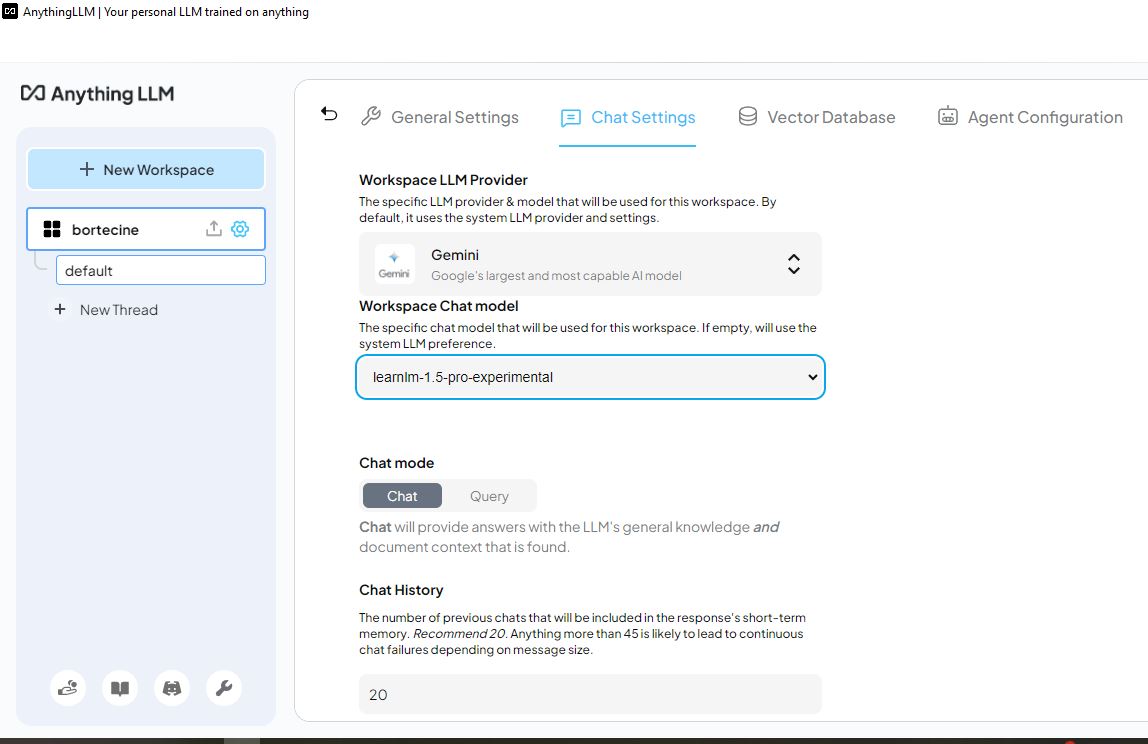
Task: Click the grid icon beside bortecine
Action: point(52,229)
